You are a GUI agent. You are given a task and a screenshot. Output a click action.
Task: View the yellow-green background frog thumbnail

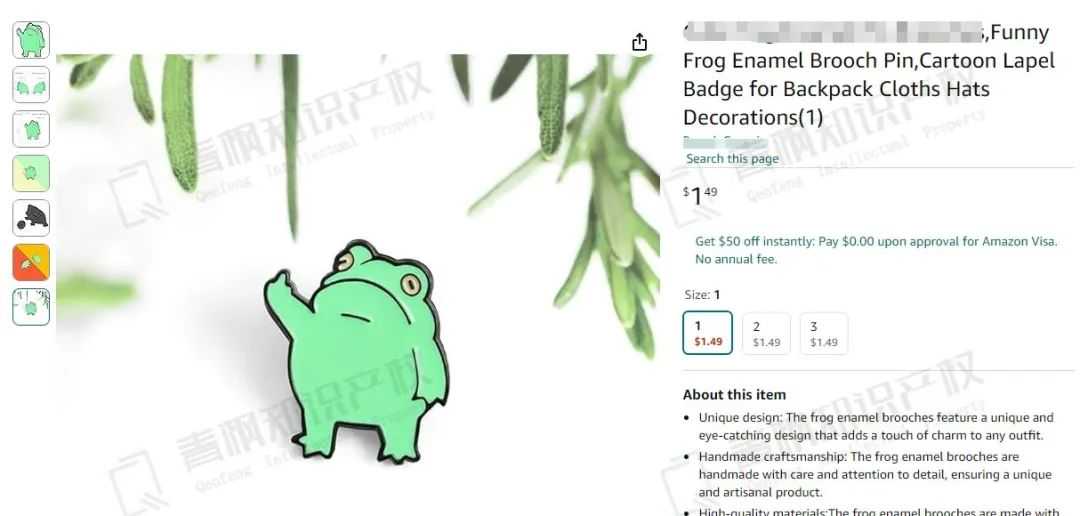(31, 173)
